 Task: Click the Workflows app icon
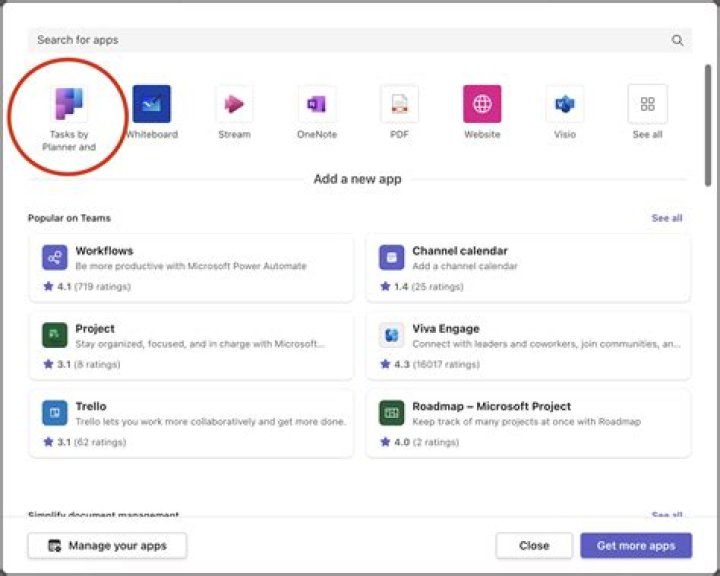point(55,257)
